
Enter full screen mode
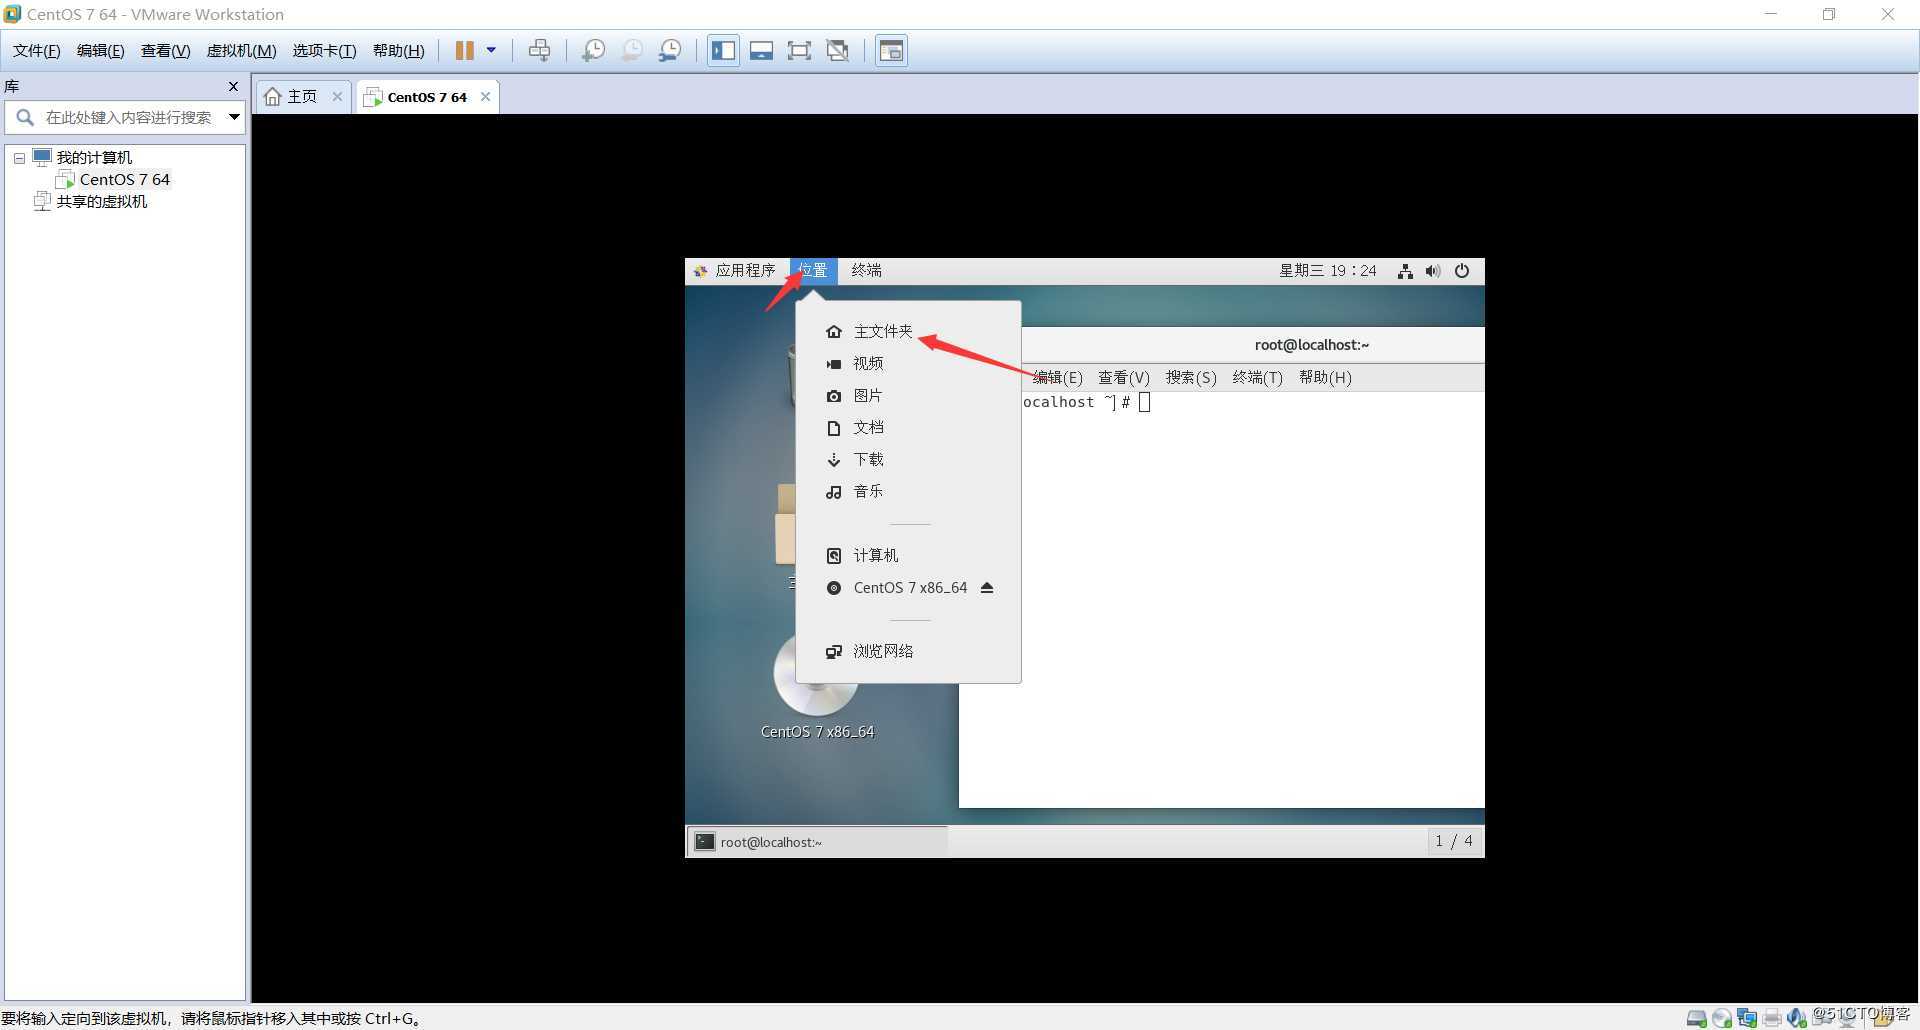click(x=799, y=50)
